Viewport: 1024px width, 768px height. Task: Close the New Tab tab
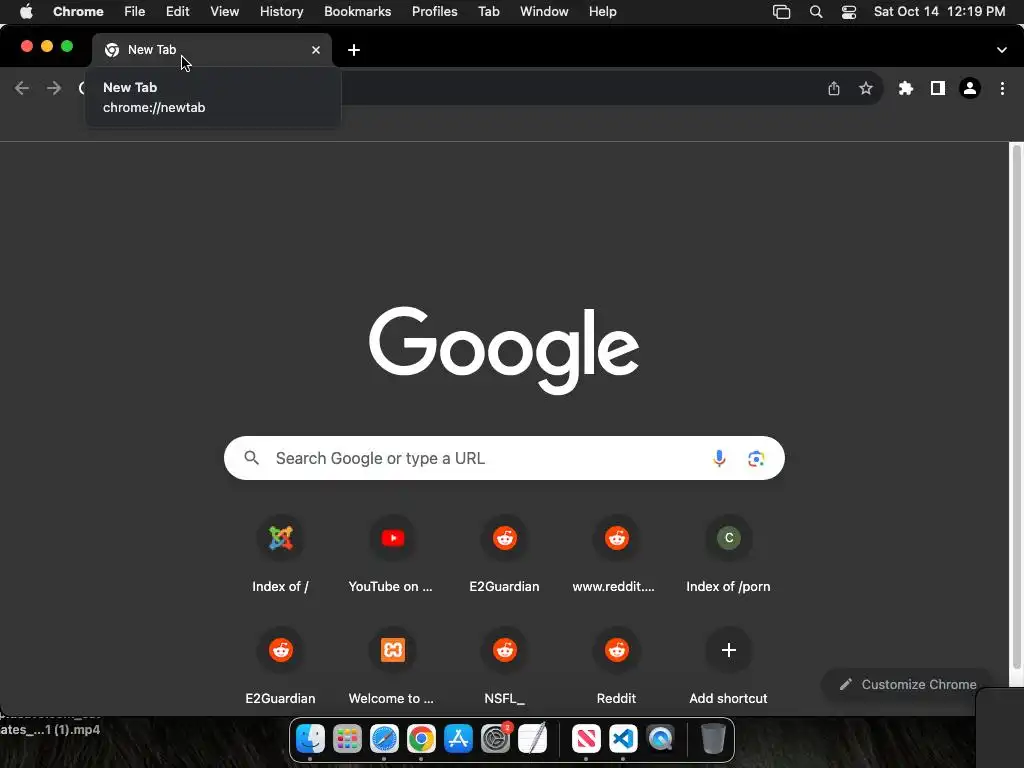pos(316,50)
